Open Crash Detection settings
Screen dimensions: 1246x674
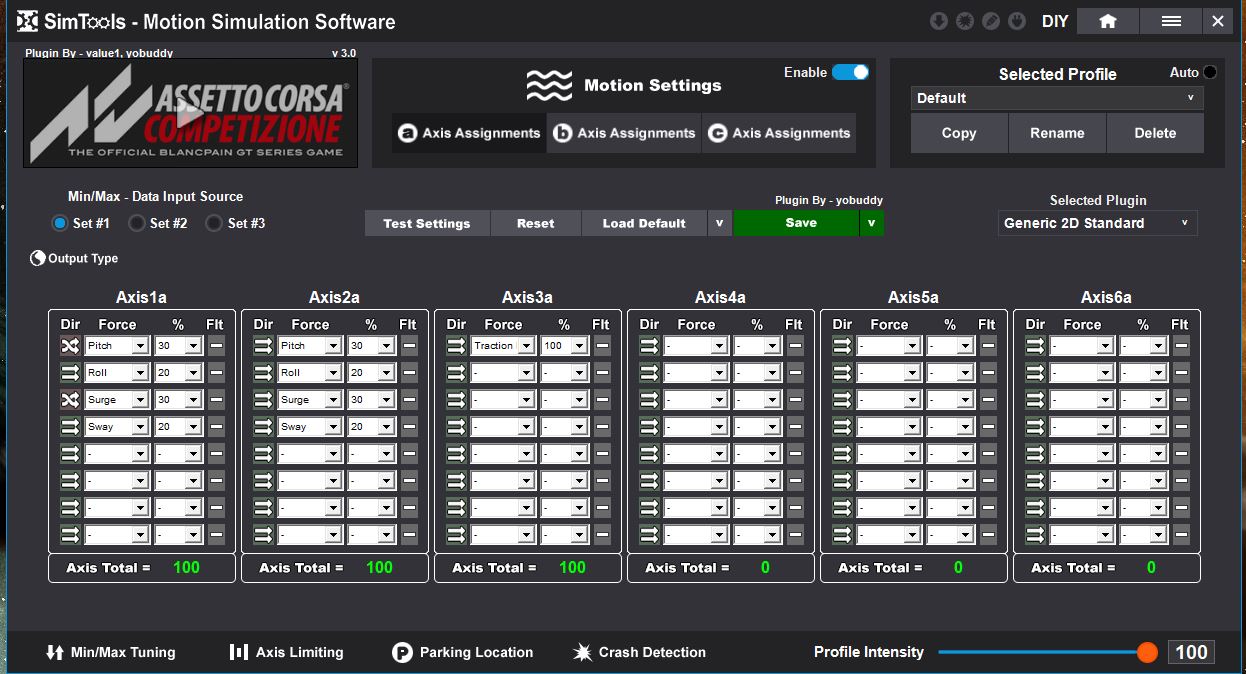pyautogui.click(x=639, y=652)
